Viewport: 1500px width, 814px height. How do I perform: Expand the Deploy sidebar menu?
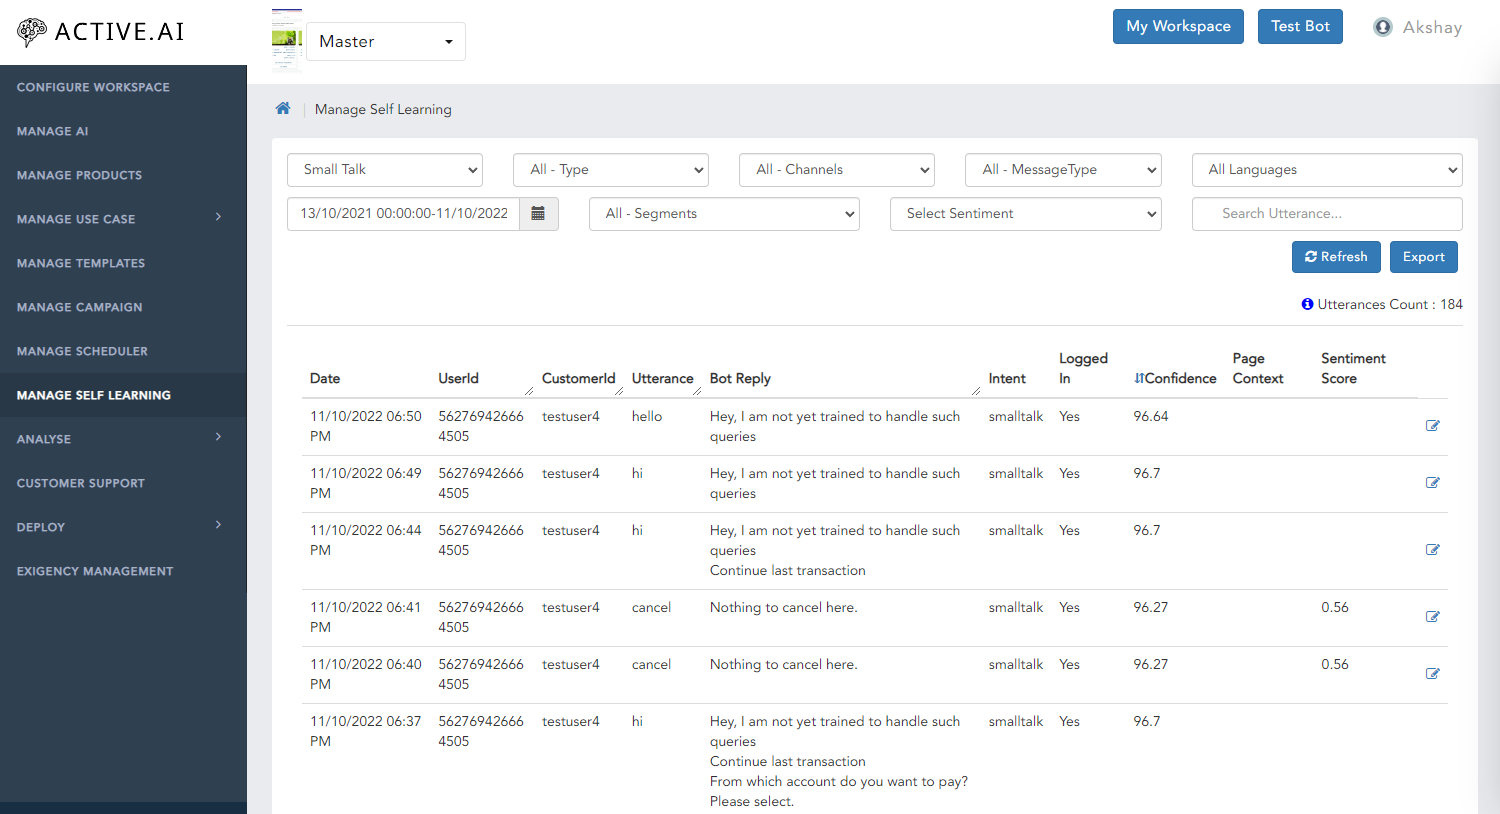[123, 527]
